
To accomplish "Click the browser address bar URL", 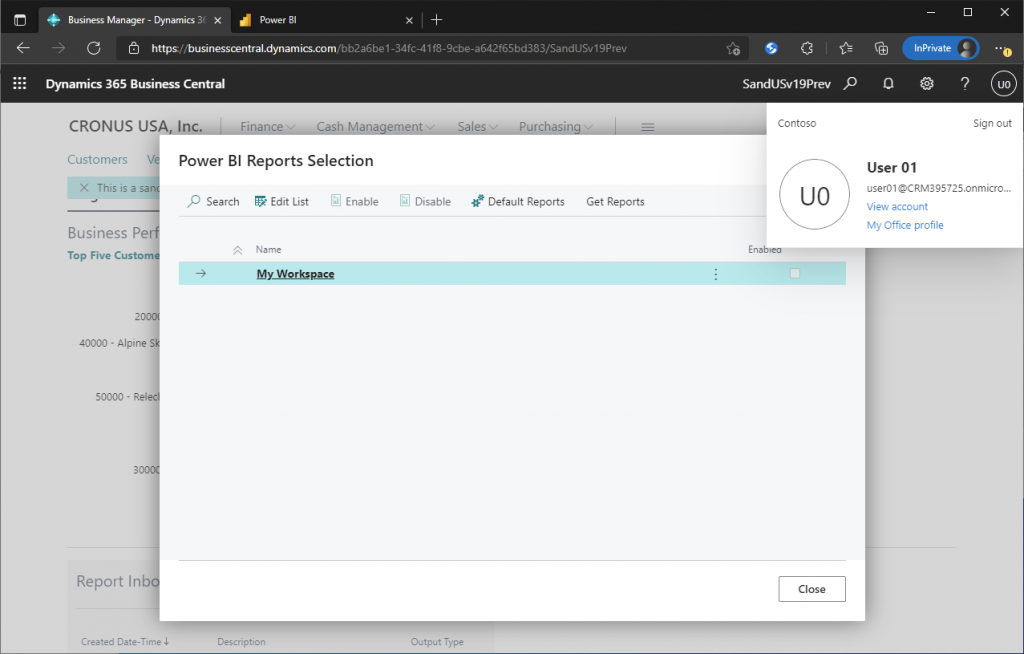I will click(x=389, y=48).
